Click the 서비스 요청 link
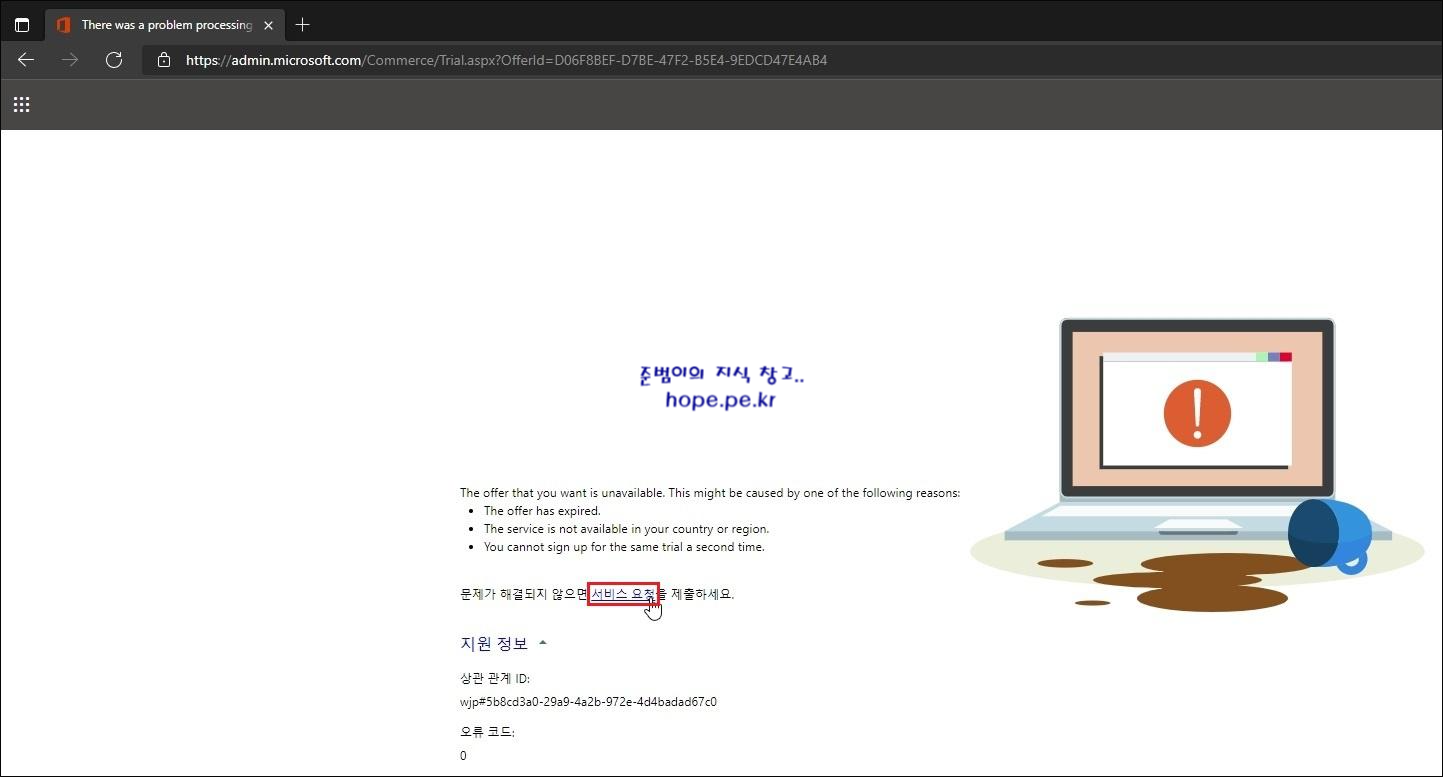Screen dimensions: 1443x777 coord(623,594)
